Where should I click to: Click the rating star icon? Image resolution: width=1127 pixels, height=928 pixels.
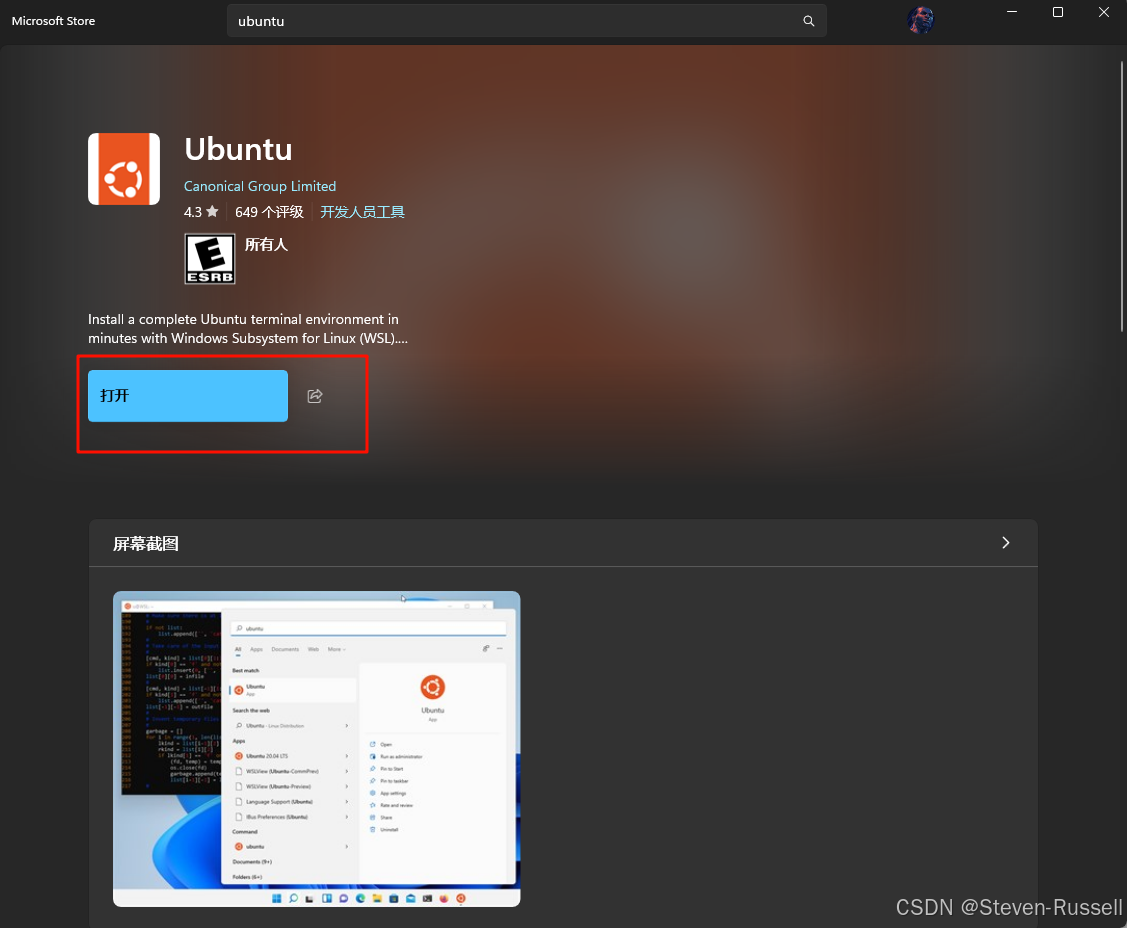[x=212, y=211]
